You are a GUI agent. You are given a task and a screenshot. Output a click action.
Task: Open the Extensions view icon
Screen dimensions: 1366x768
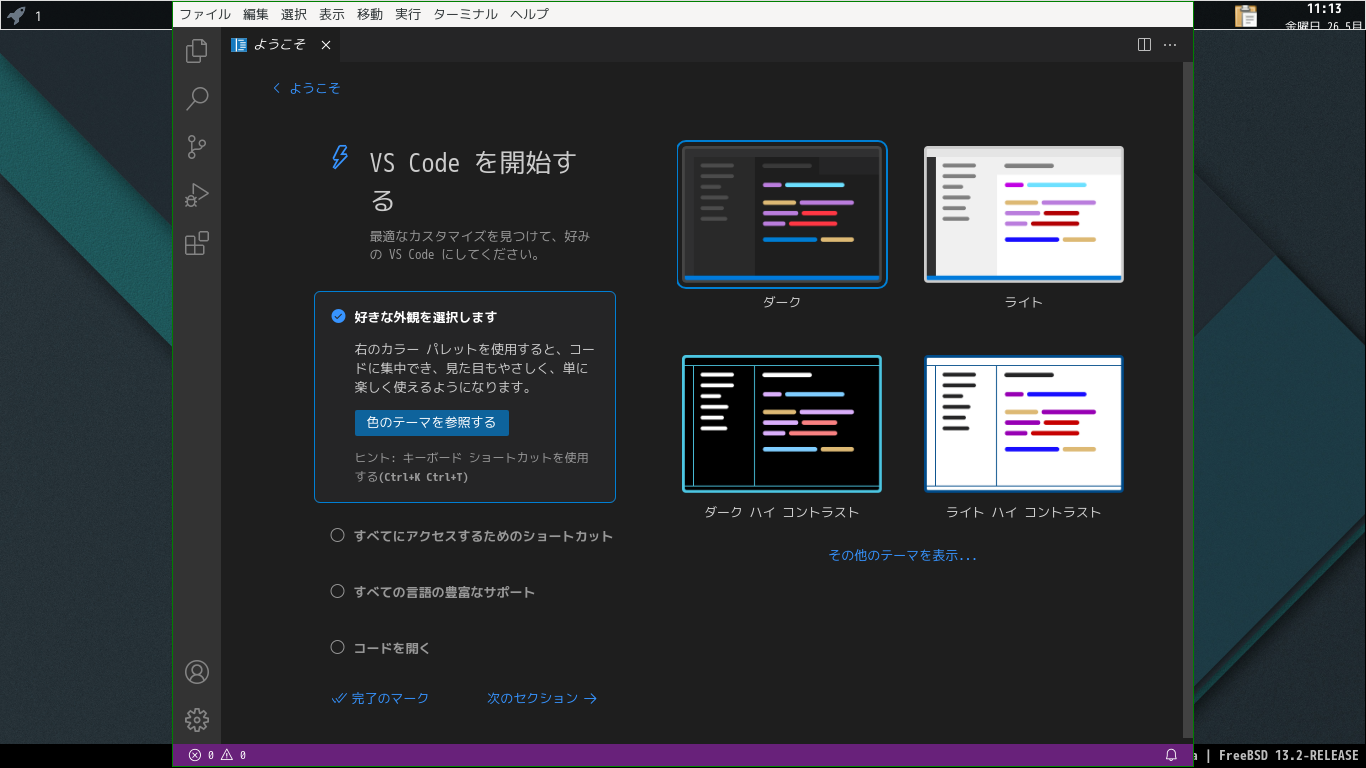197,243
